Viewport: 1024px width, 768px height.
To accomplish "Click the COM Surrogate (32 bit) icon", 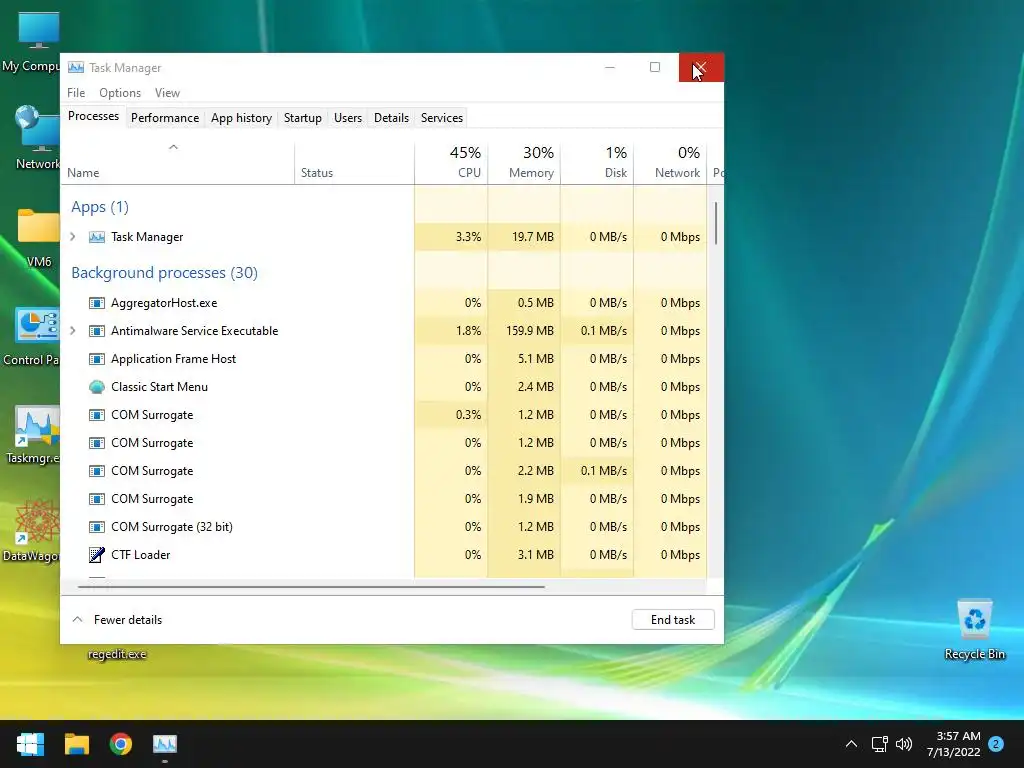I will coord(97,527).
